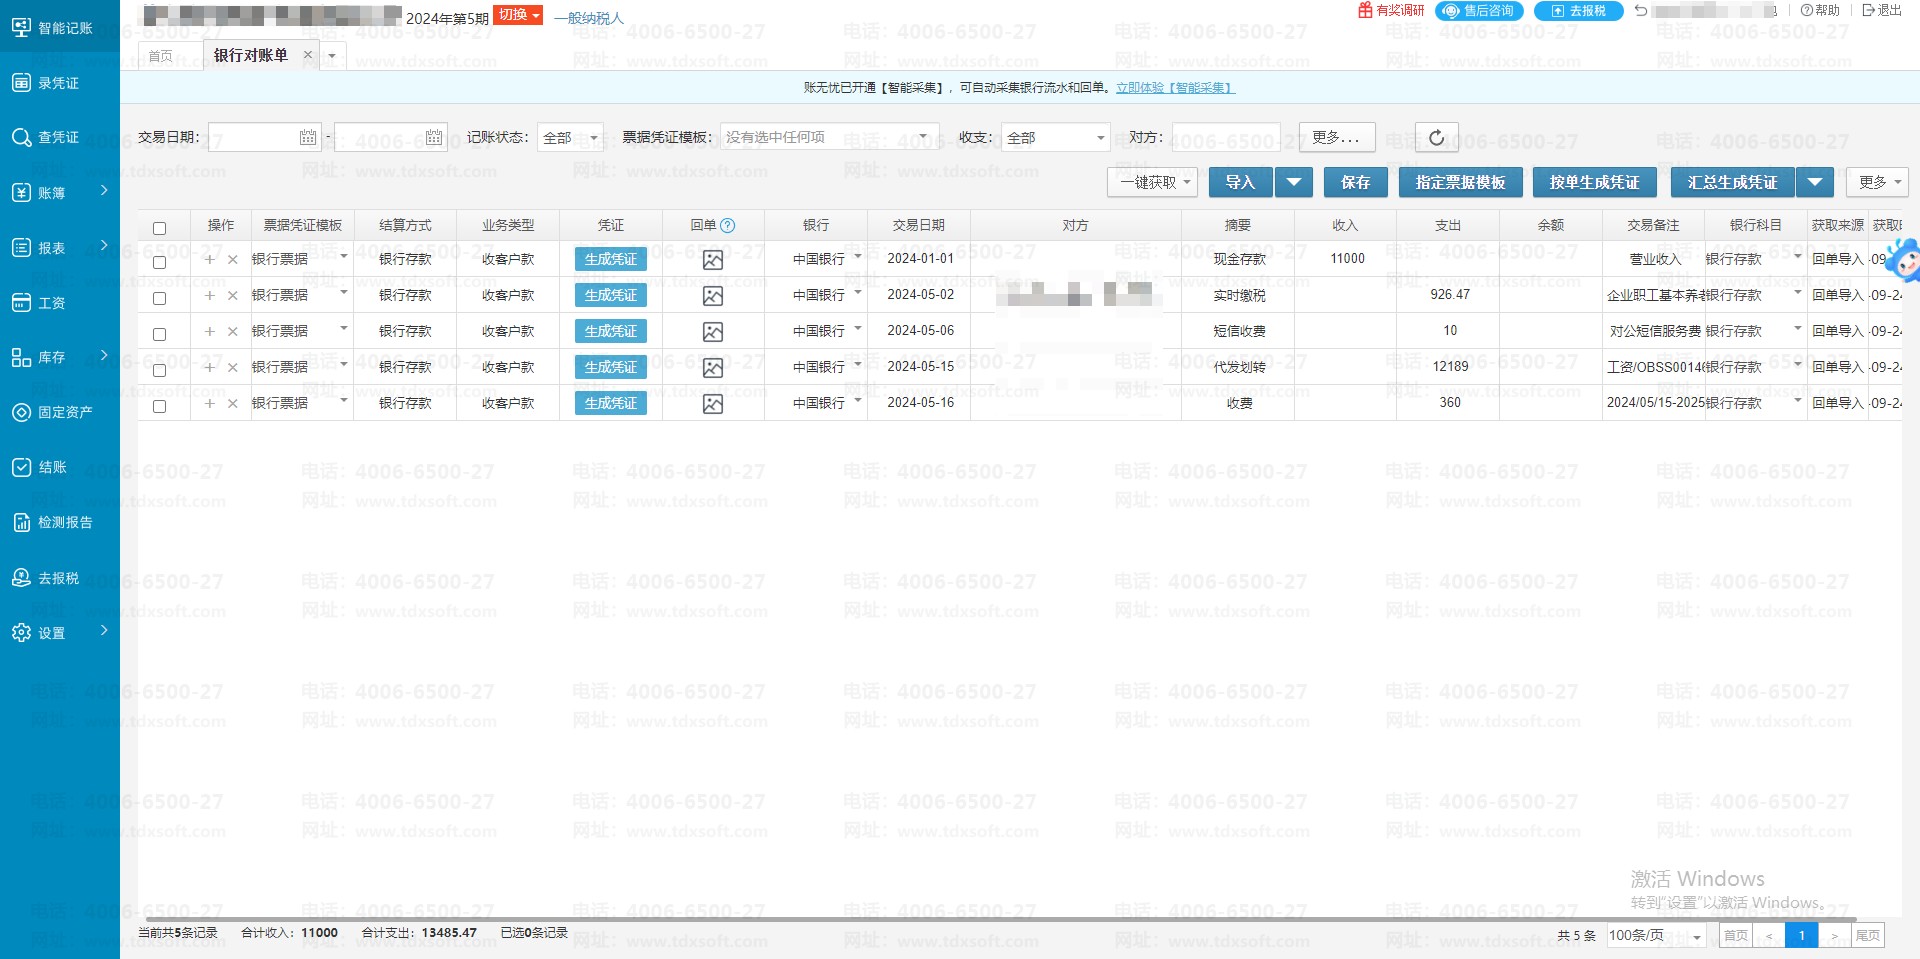
Task: Click the 录凭证 sidebar icon
Action: [x=21, y=83]
